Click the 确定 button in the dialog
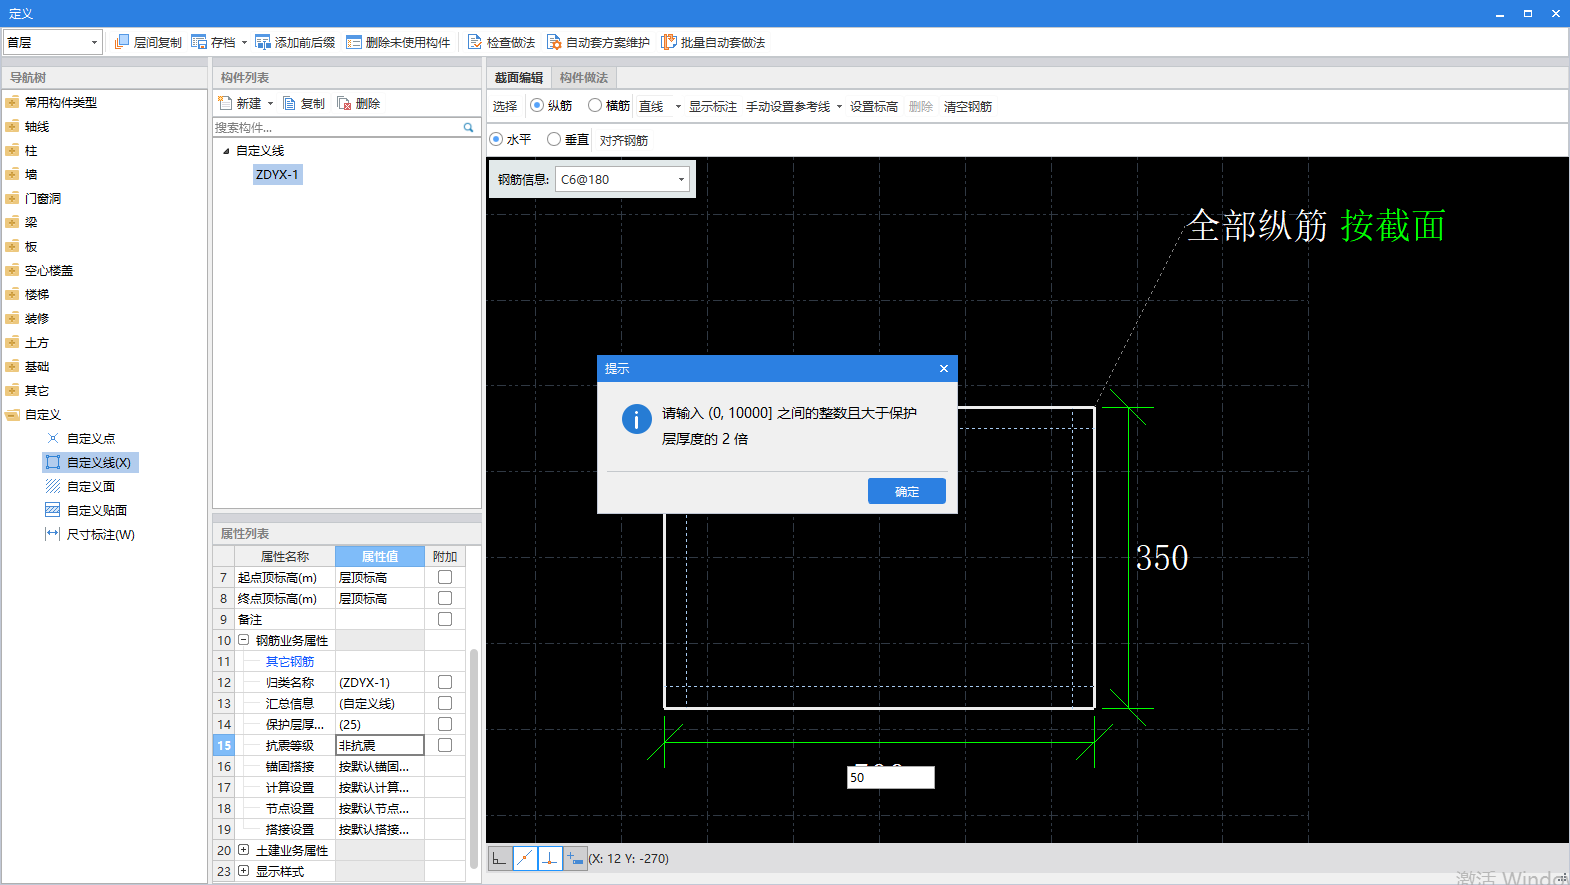 pyautogui.click(x=907, y=491)
